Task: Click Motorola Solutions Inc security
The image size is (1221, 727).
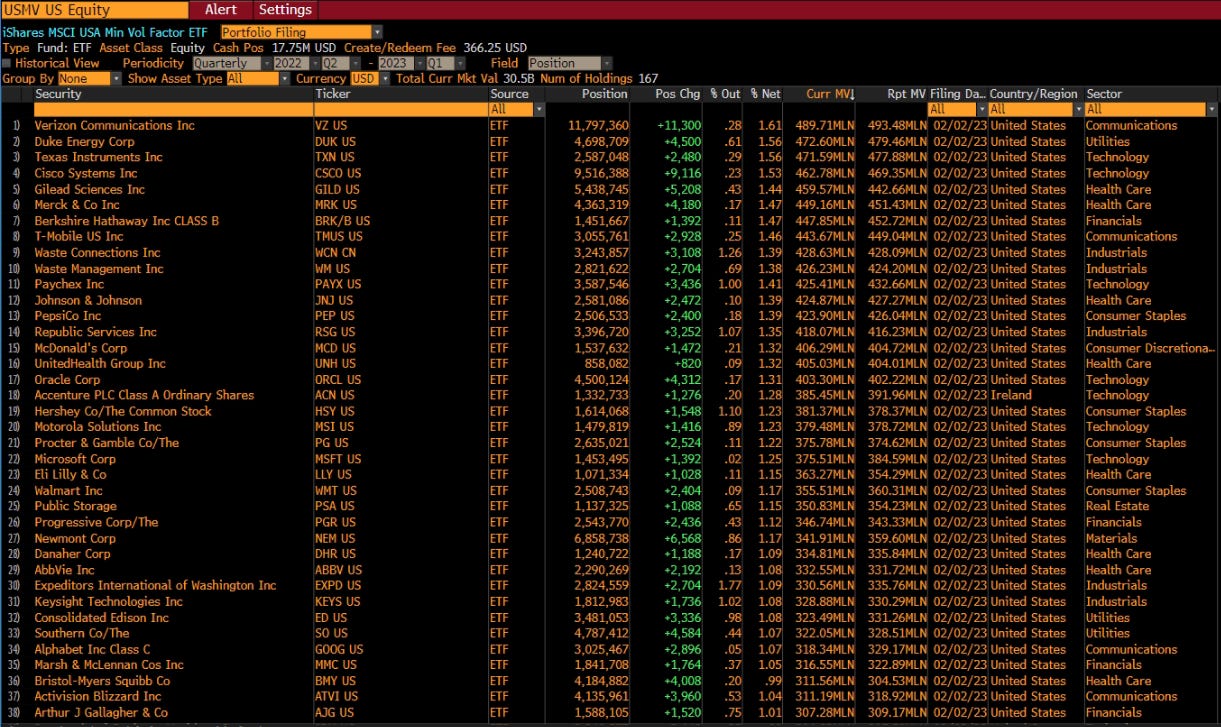Action: (x=97, y=427)
